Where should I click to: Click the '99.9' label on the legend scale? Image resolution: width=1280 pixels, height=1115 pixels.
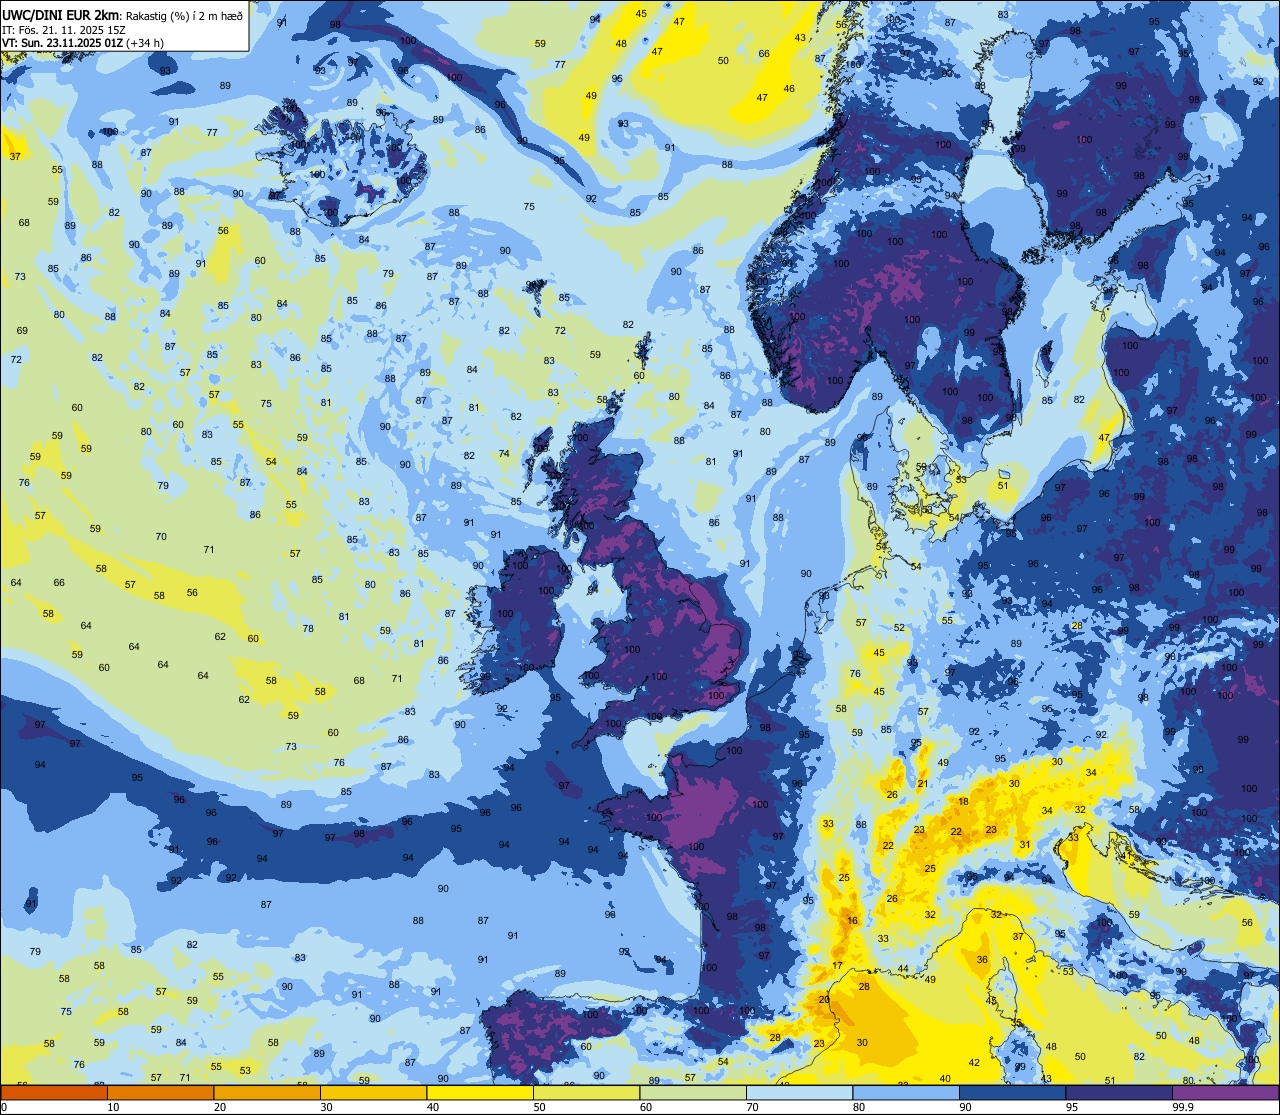[x=1183, y=1107]
